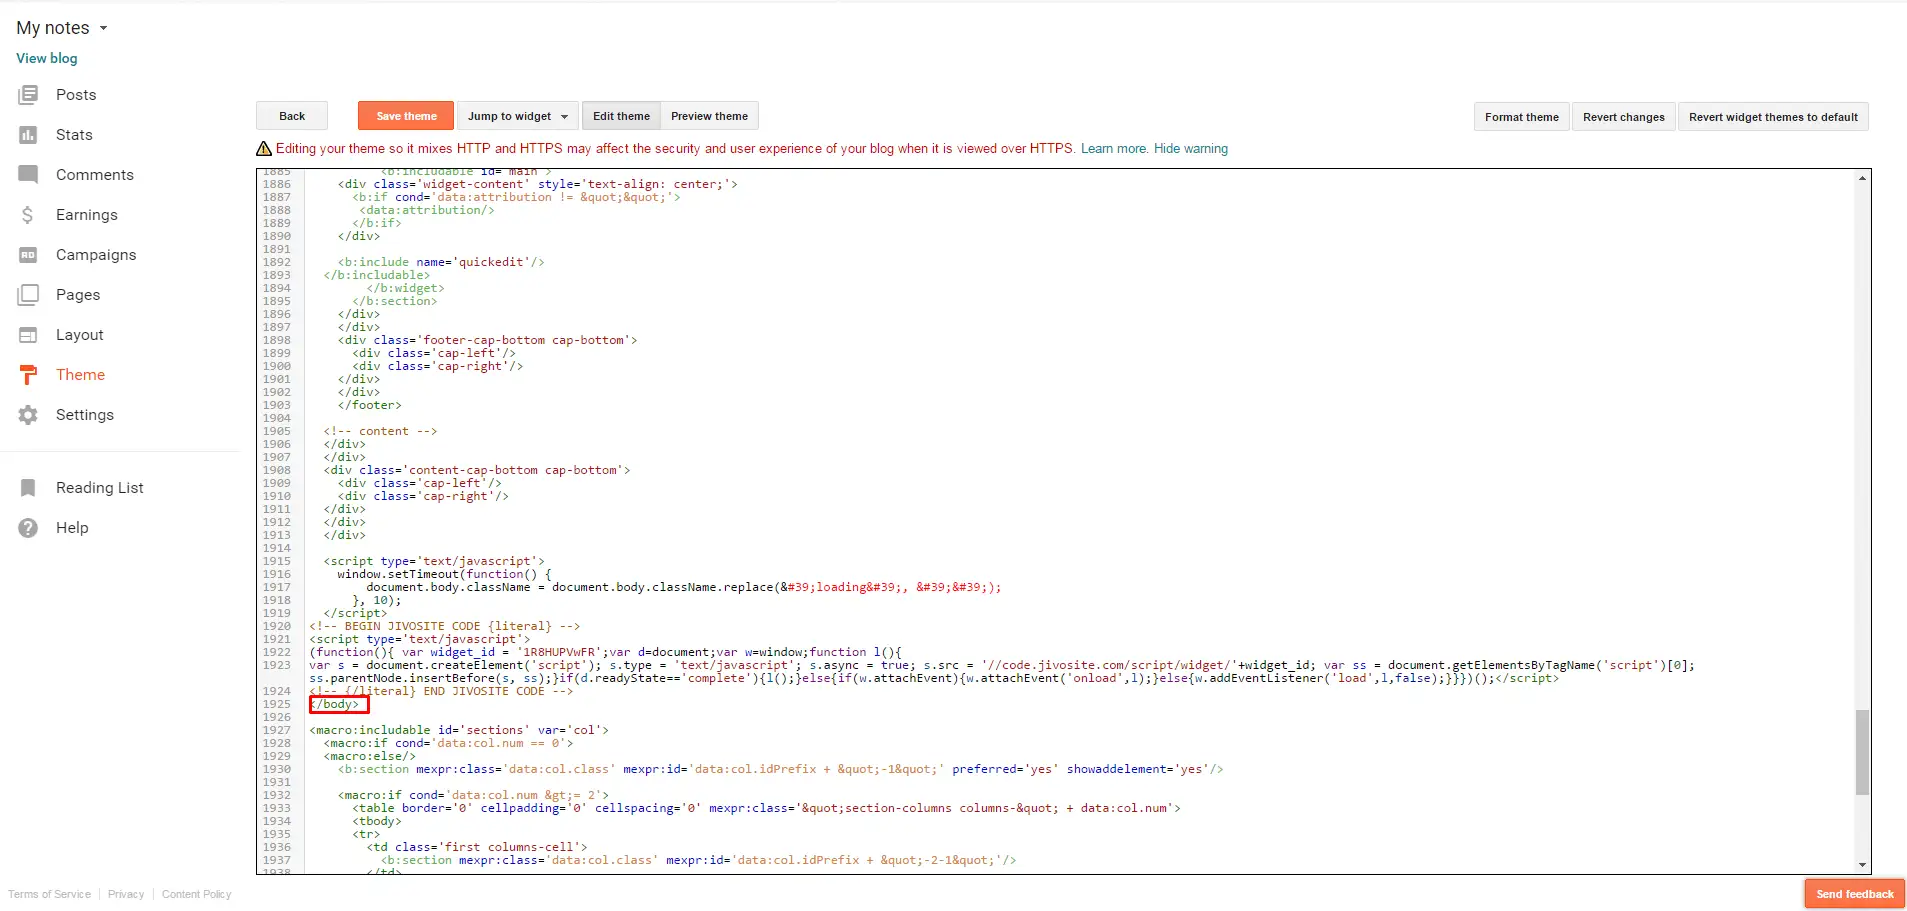Open Reading List bookmark icon
Screen dimensions: 1907x911
28,488
